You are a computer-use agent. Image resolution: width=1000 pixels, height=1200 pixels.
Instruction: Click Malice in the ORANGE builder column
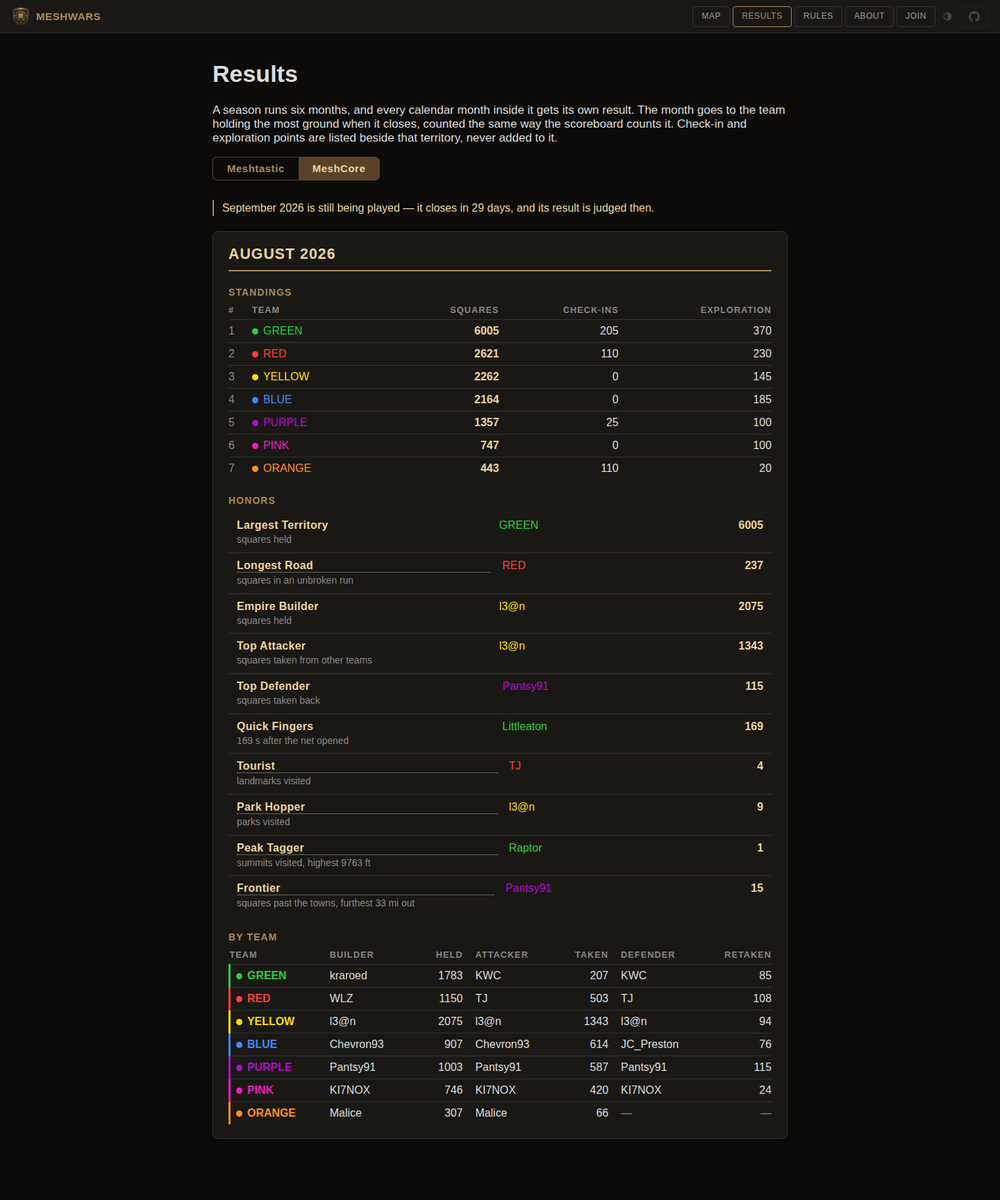346,1113
